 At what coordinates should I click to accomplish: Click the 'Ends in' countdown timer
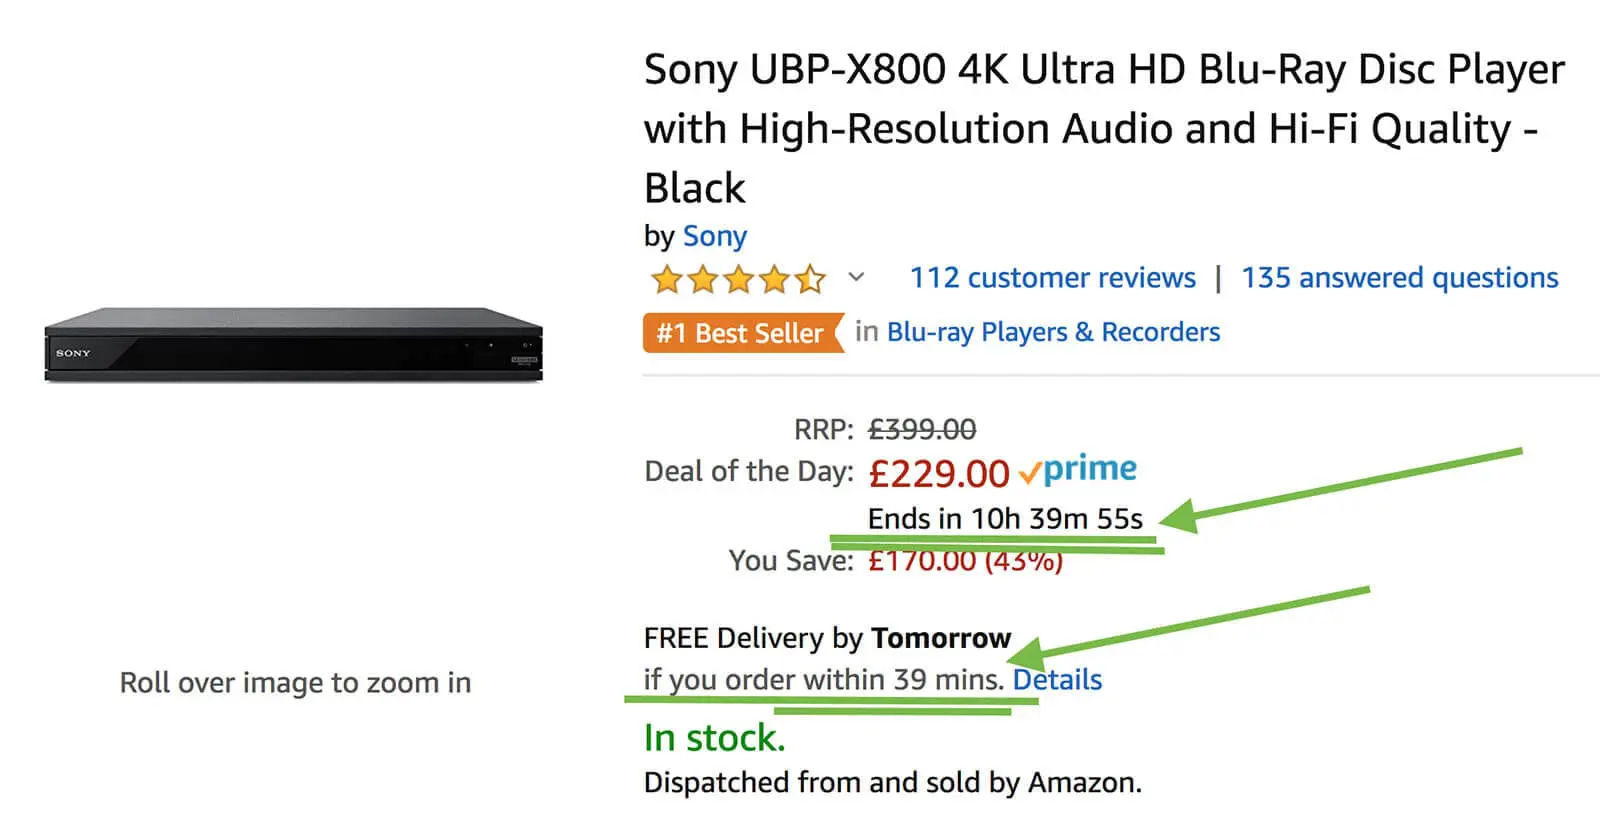[x=1004, y=519]
